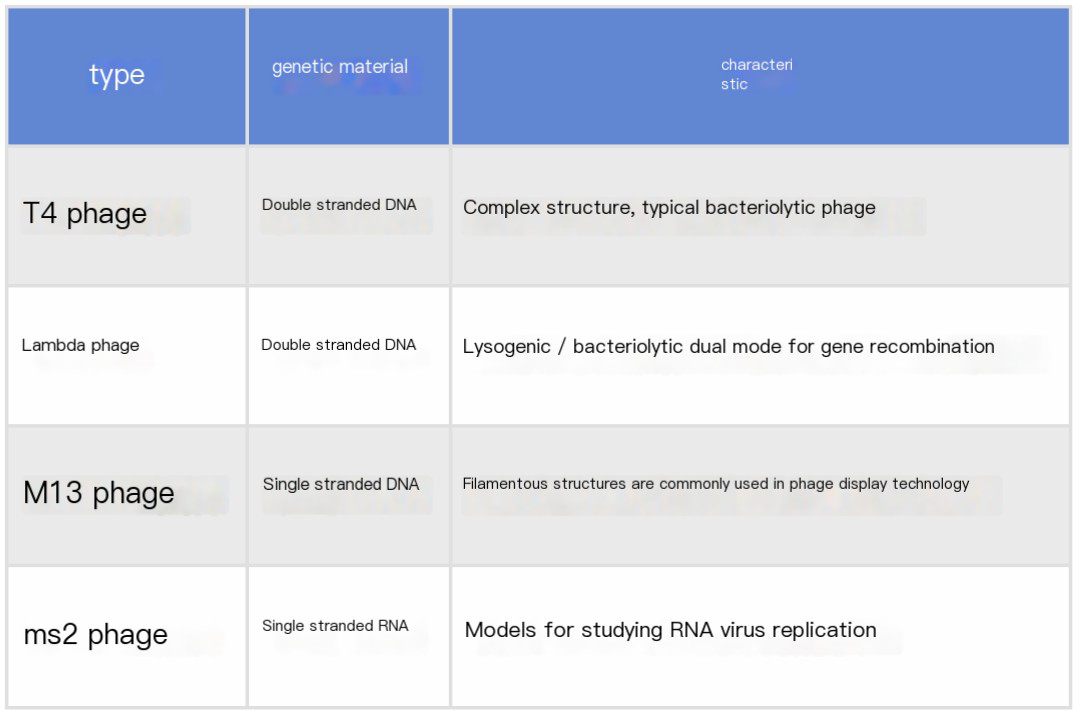The width and height of the screenshot is (1080, 713).
Task: Select the 'Filamentous structures' description cell
Action: (x=715, y=484)
